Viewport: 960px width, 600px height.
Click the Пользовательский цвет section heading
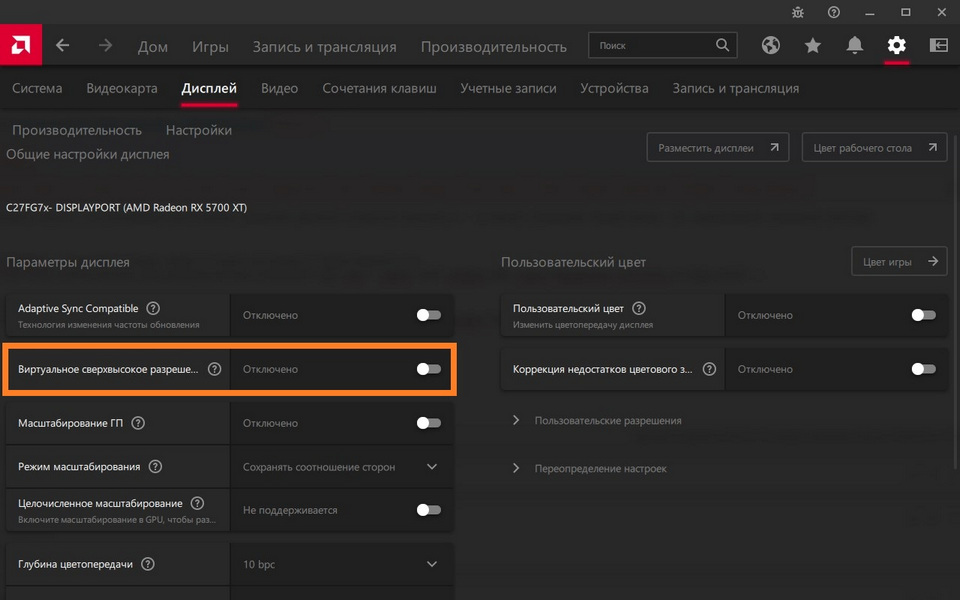(573, 262)
